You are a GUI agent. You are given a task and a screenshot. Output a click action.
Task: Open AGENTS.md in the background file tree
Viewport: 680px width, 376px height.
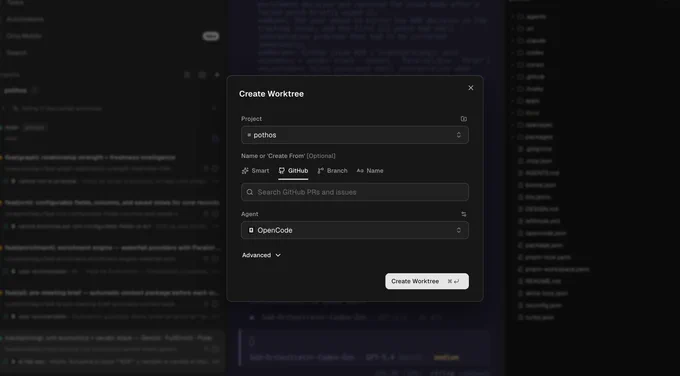tap(543, 173)
